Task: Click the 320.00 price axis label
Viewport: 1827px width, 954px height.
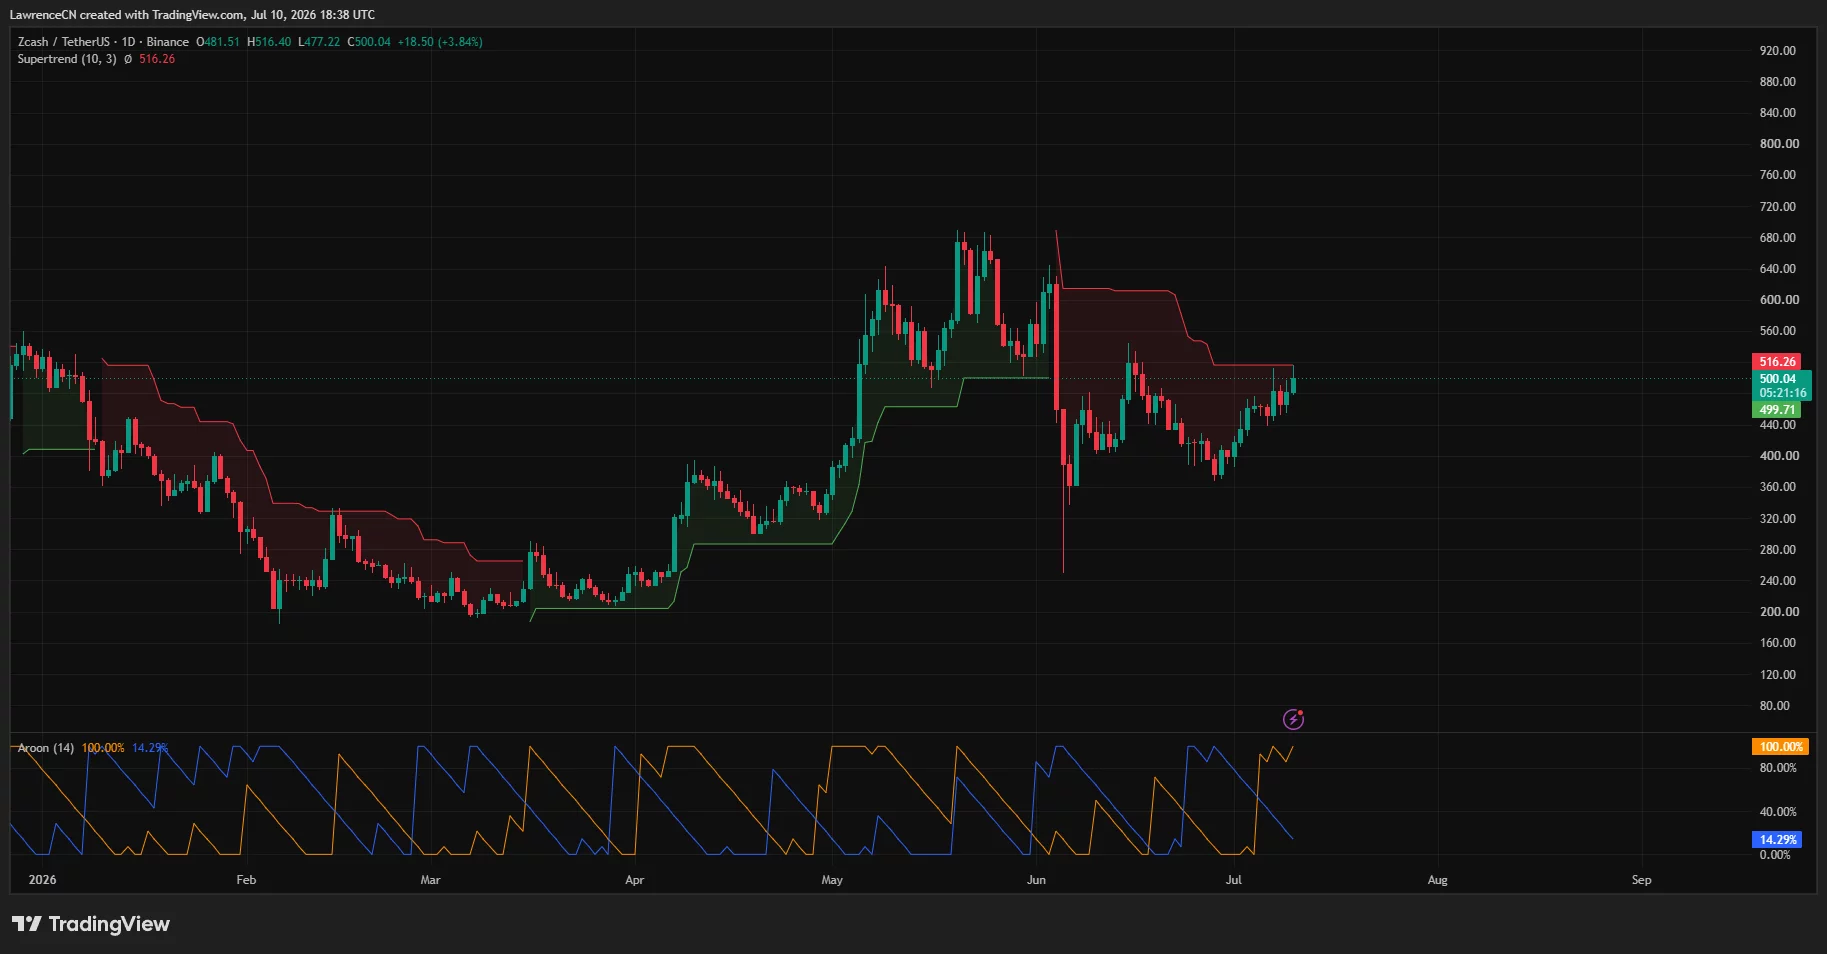Action: [x=1777, y=519]
